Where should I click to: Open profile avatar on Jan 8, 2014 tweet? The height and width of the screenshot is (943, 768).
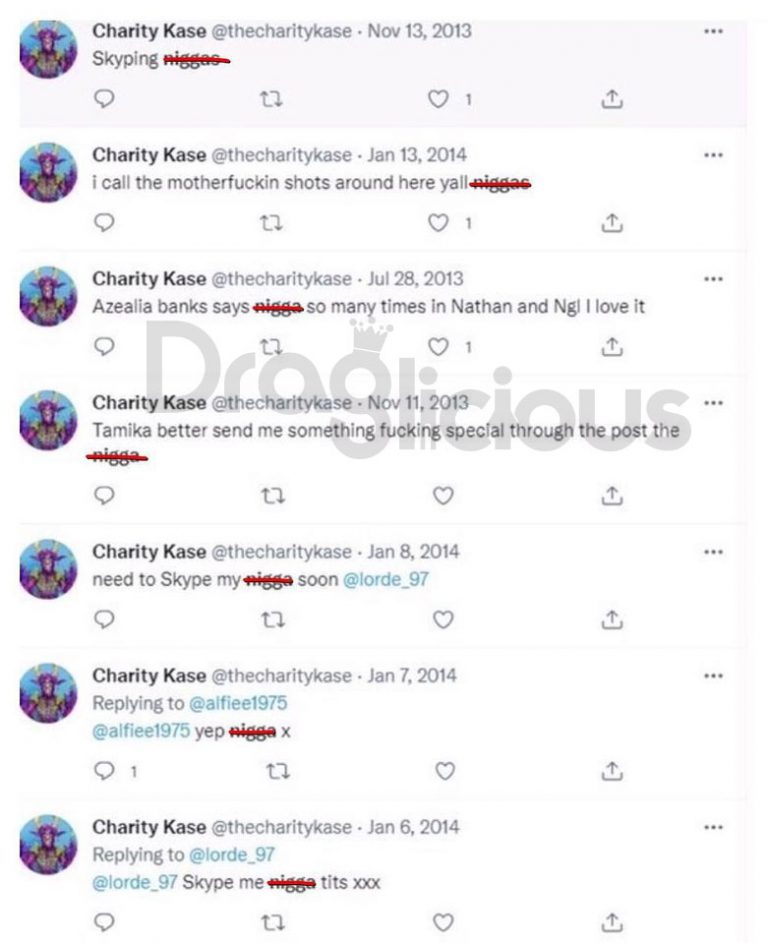click(x=48, y=569)
